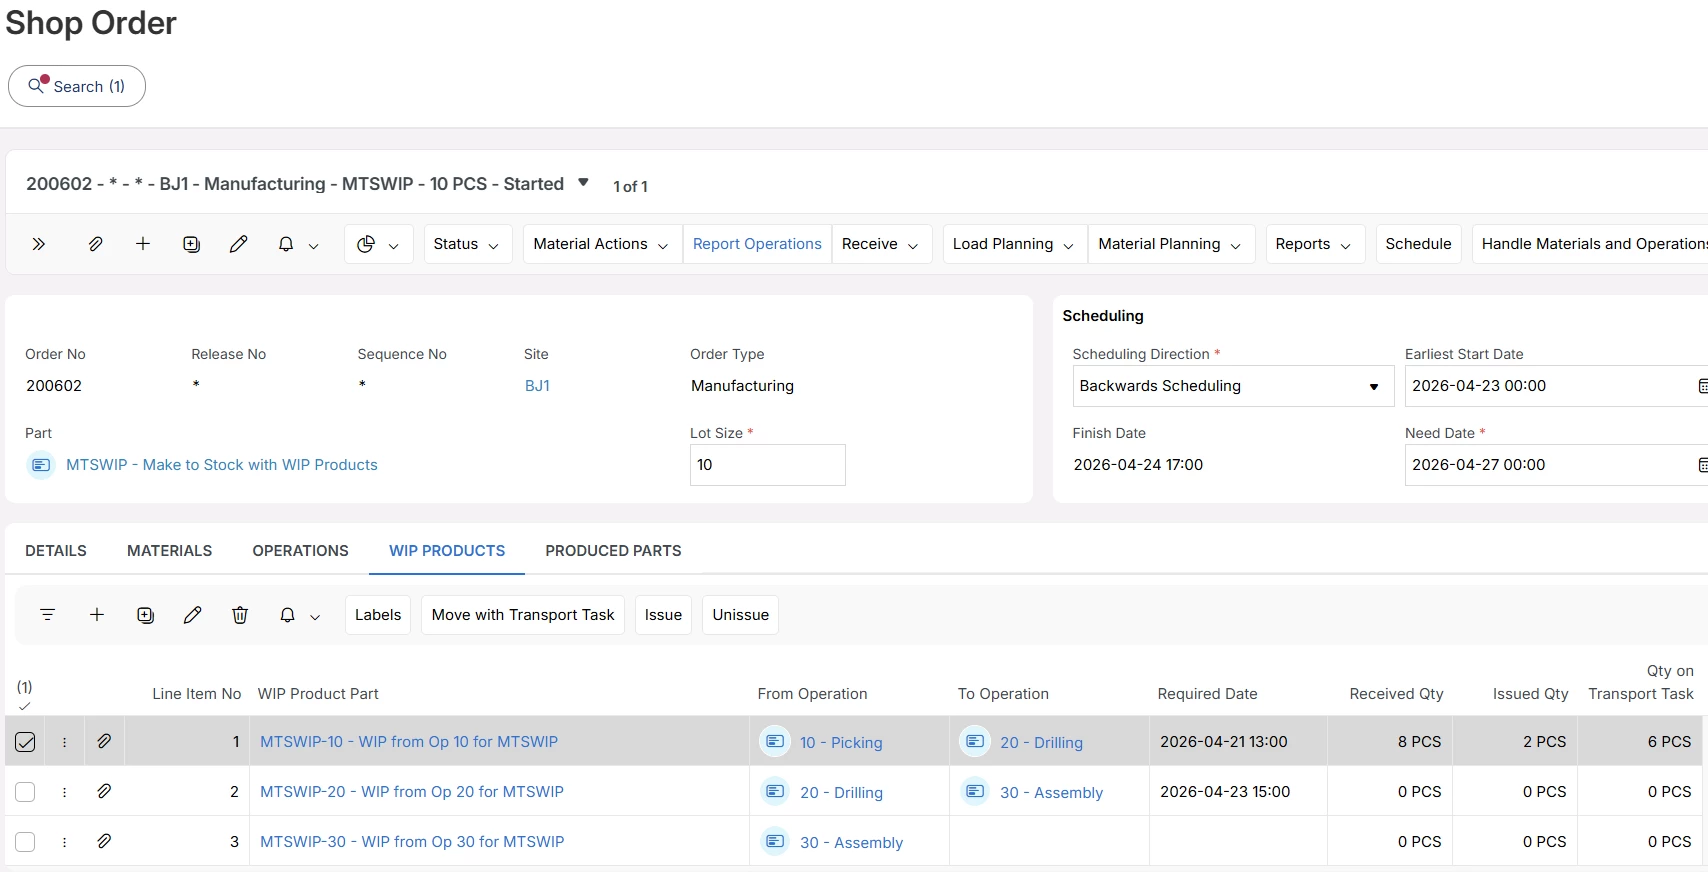Expand header bell dropdown arrow
Screen dimensions: 1708x872
(x=314, y=245)
